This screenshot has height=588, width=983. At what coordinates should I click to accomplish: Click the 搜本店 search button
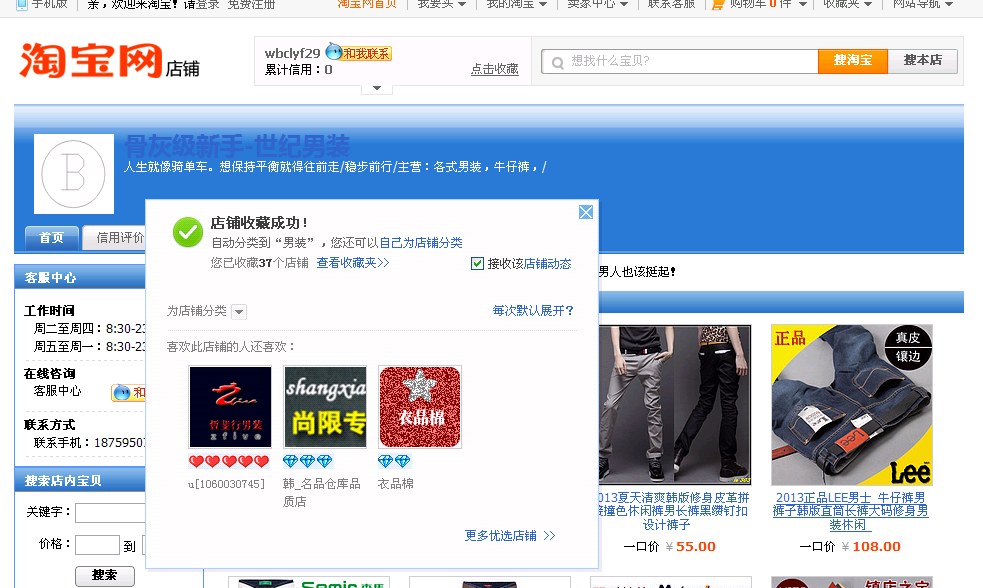point(923,61)
